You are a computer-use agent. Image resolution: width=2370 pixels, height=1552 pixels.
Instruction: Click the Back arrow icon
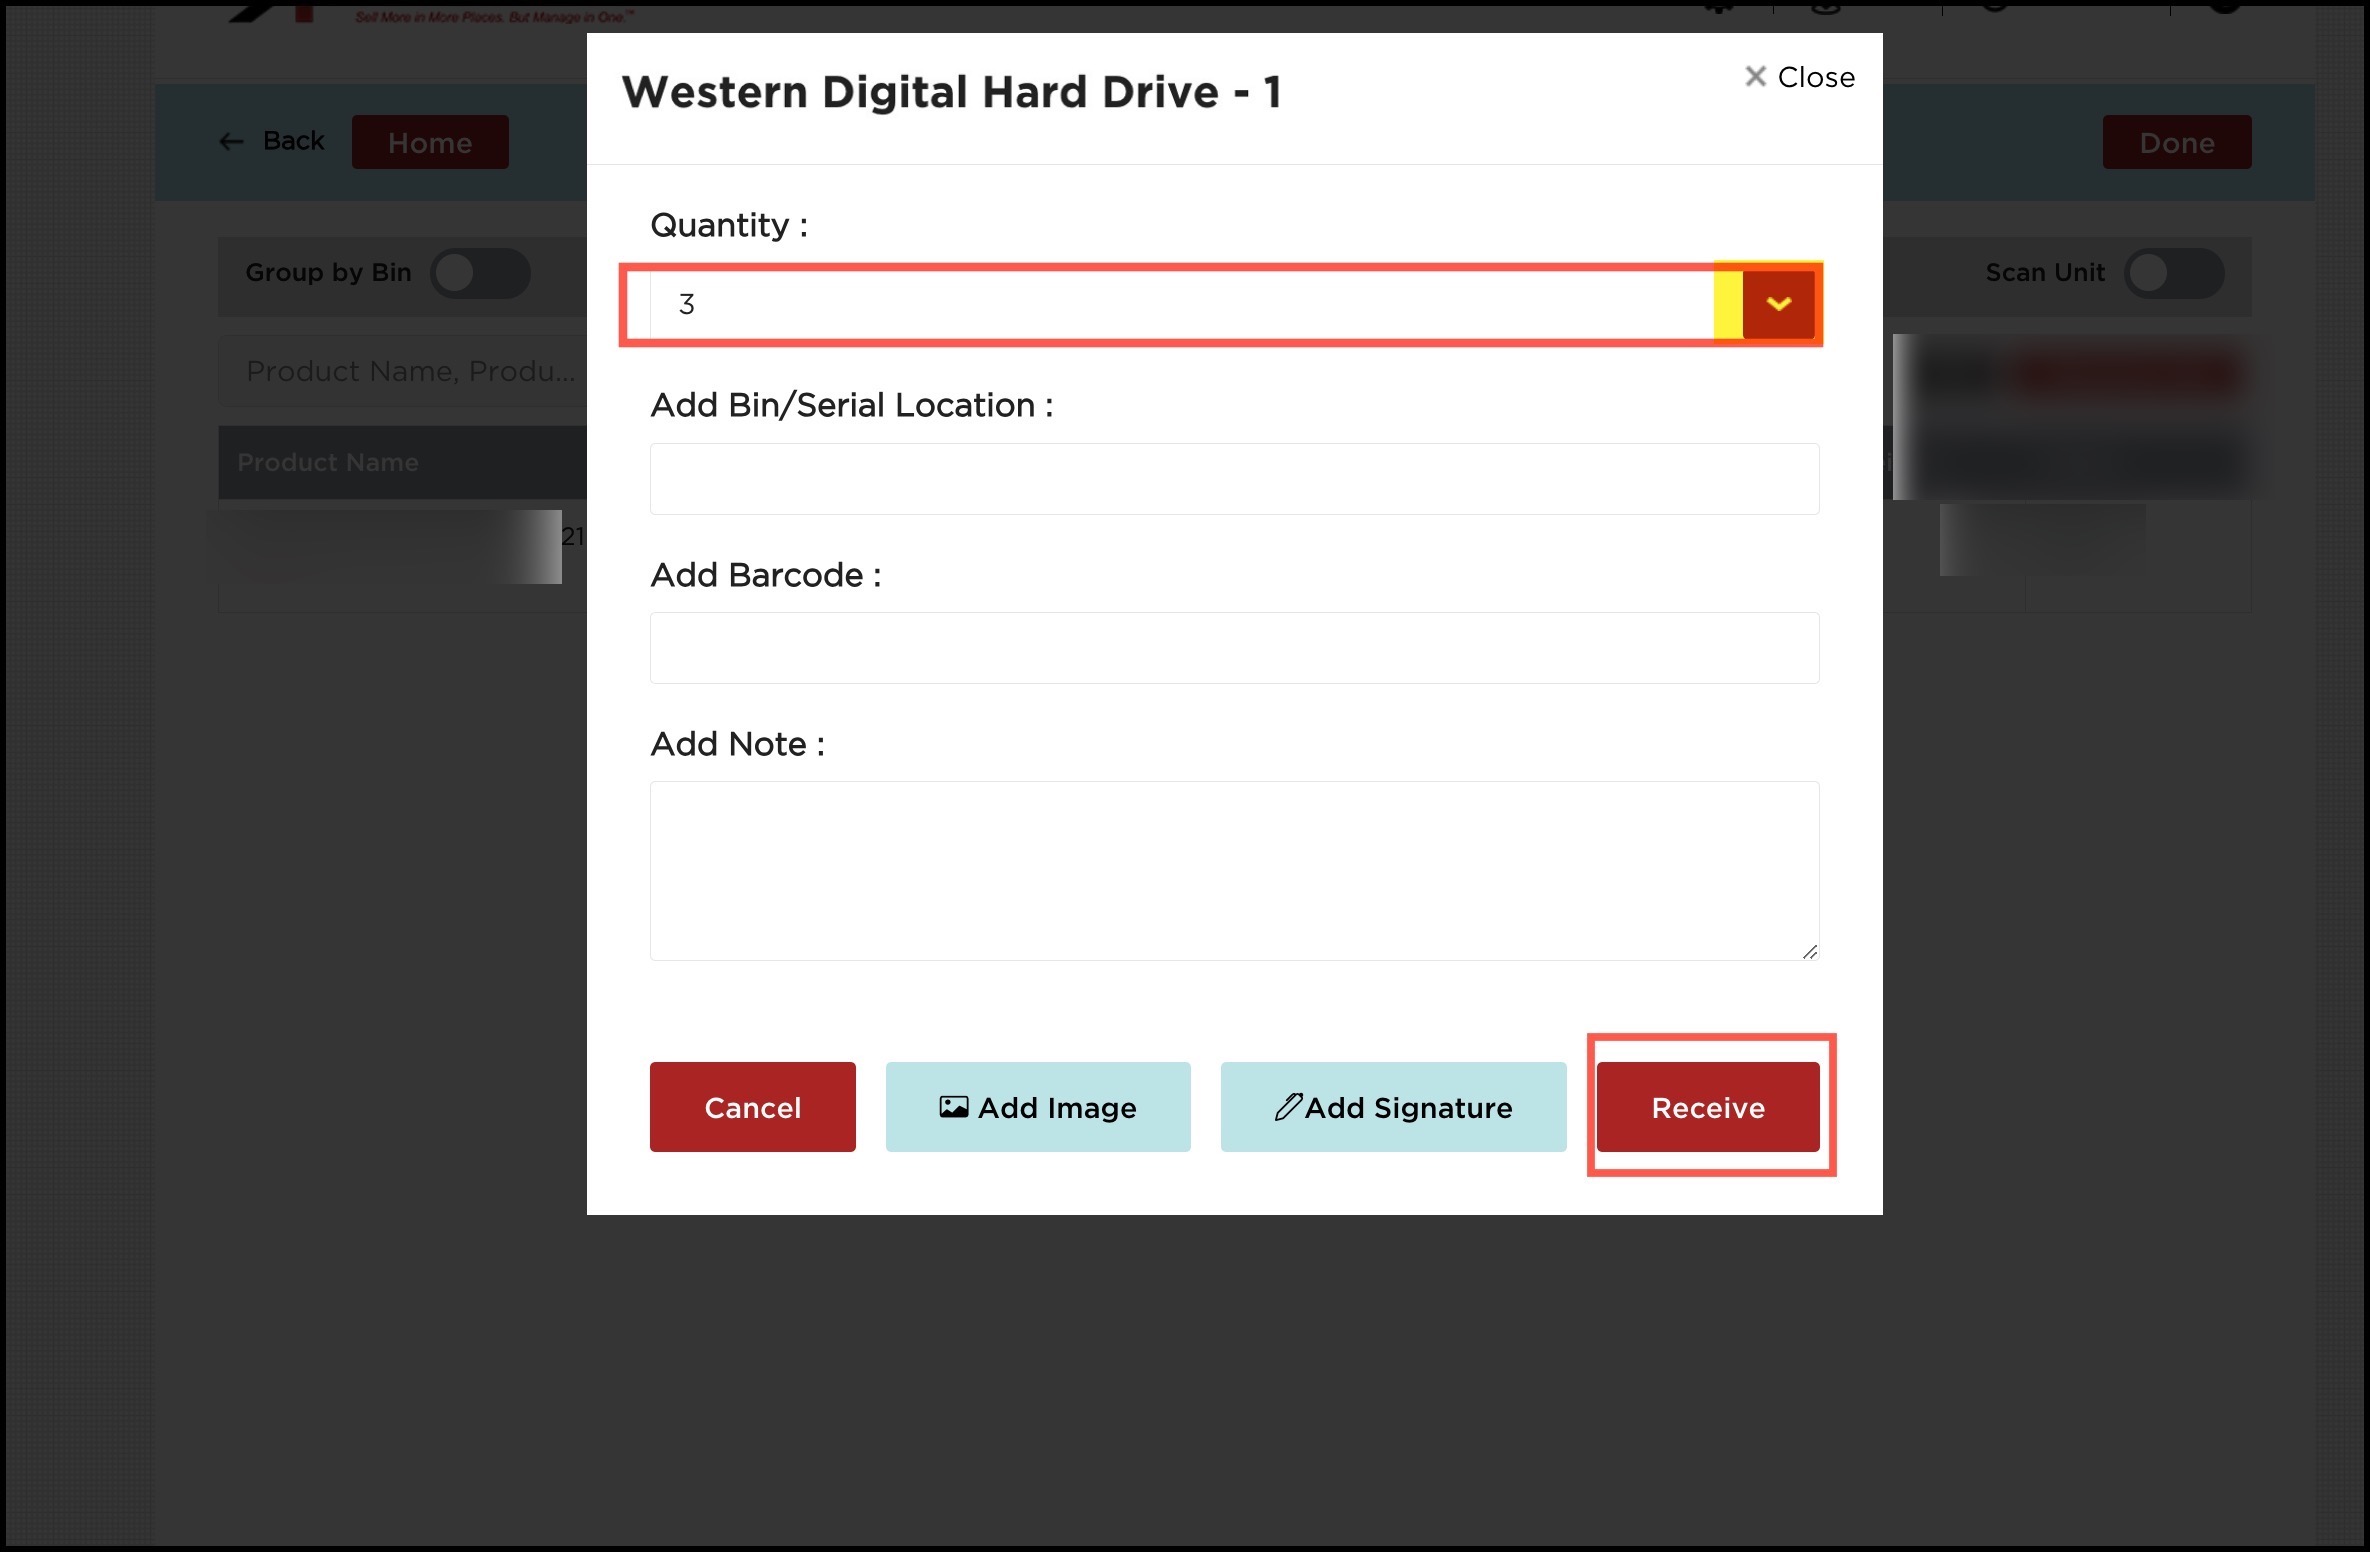pyautogui.click(x=231, y=142)
